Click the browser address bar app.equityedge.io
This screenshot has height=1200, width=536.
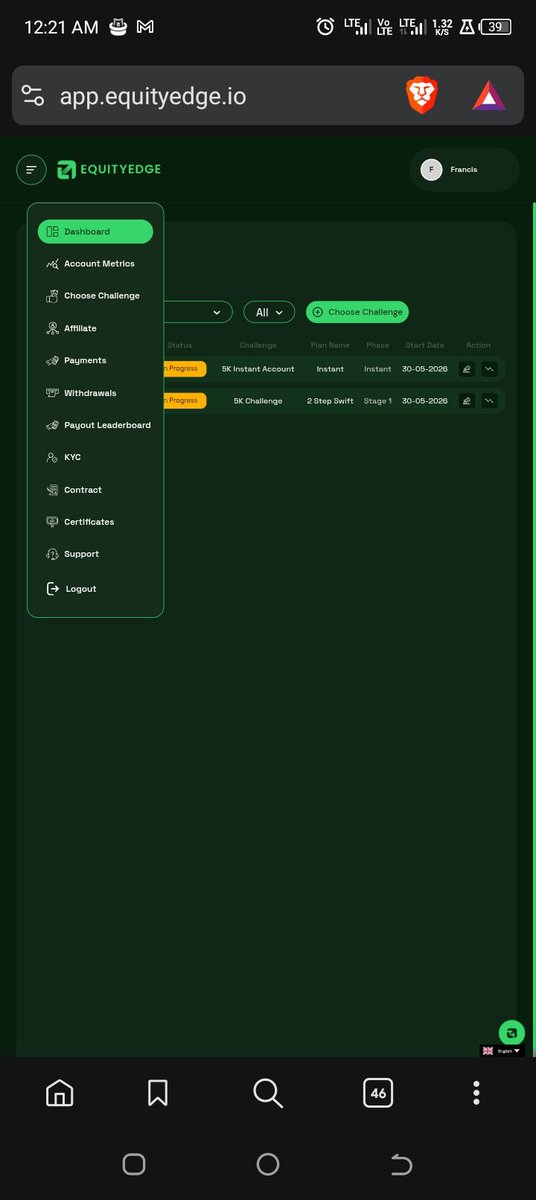[x=152, y=96]
